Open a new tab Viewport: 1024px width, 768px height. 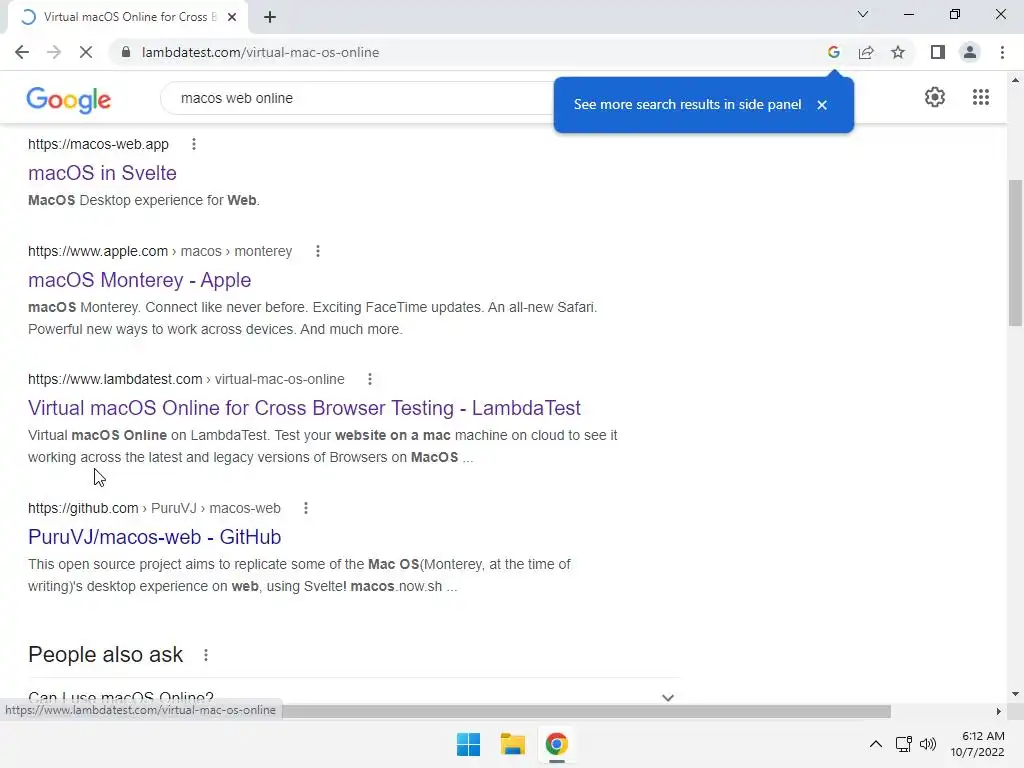tap(270, 17)
